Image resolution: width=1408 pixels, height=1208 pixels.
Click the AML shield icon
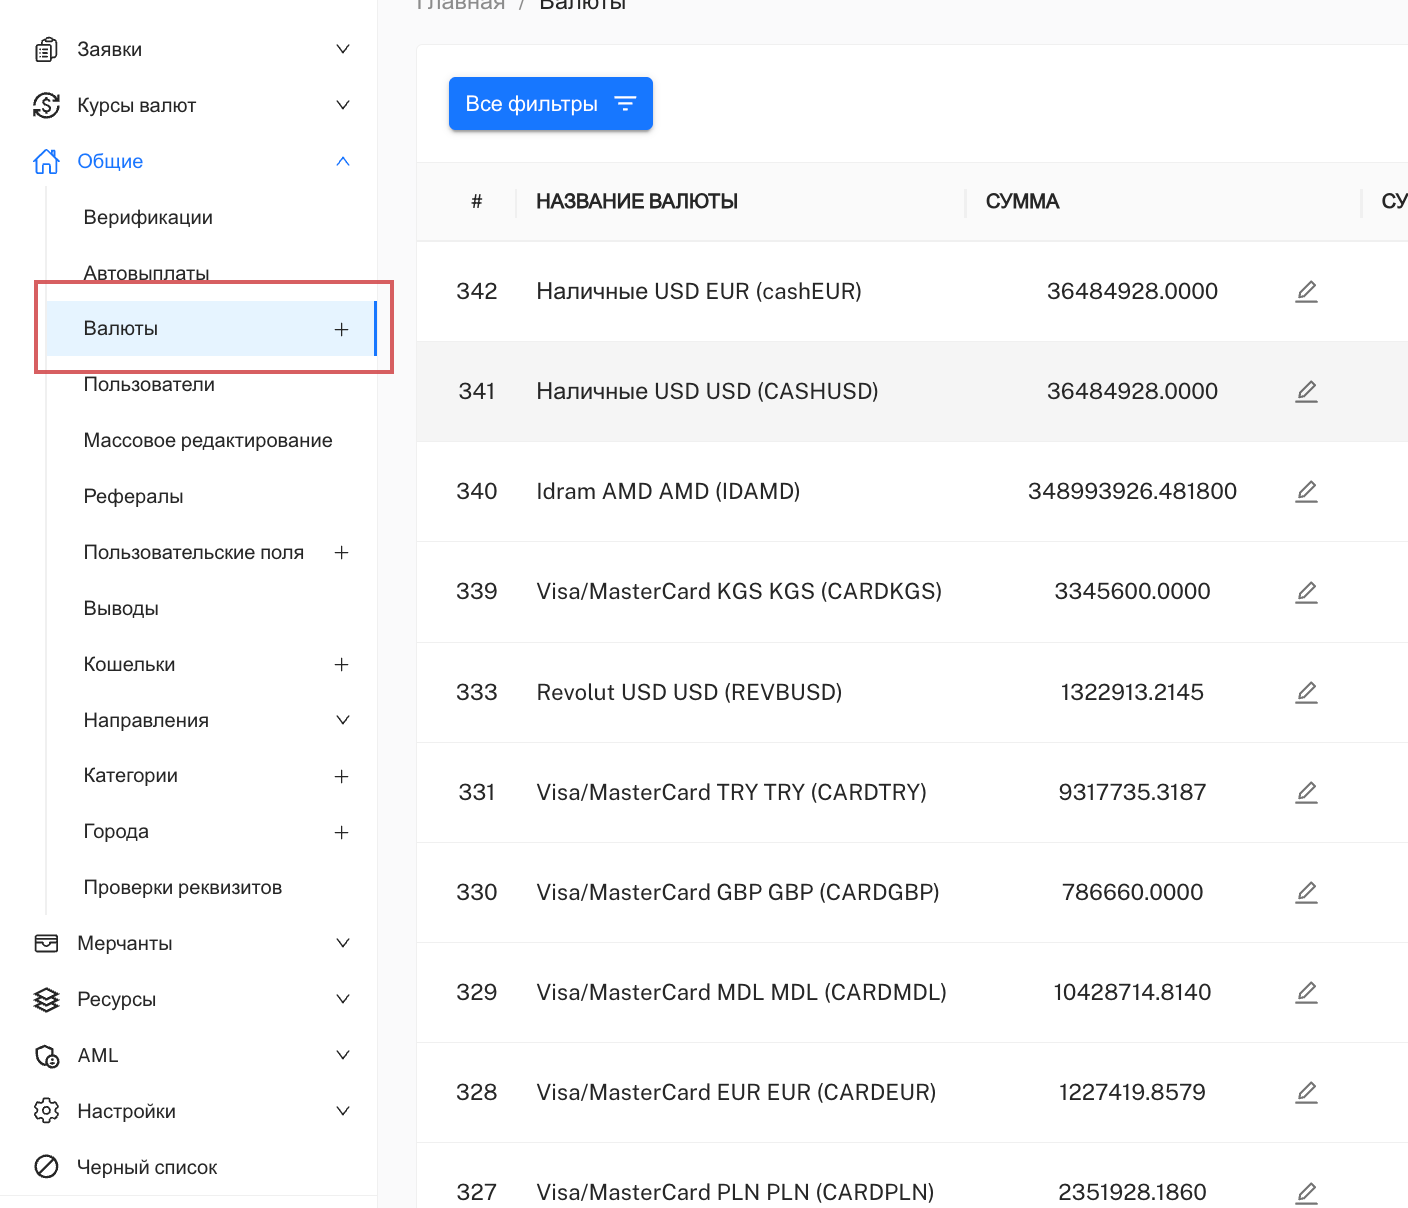(46, 1055)
